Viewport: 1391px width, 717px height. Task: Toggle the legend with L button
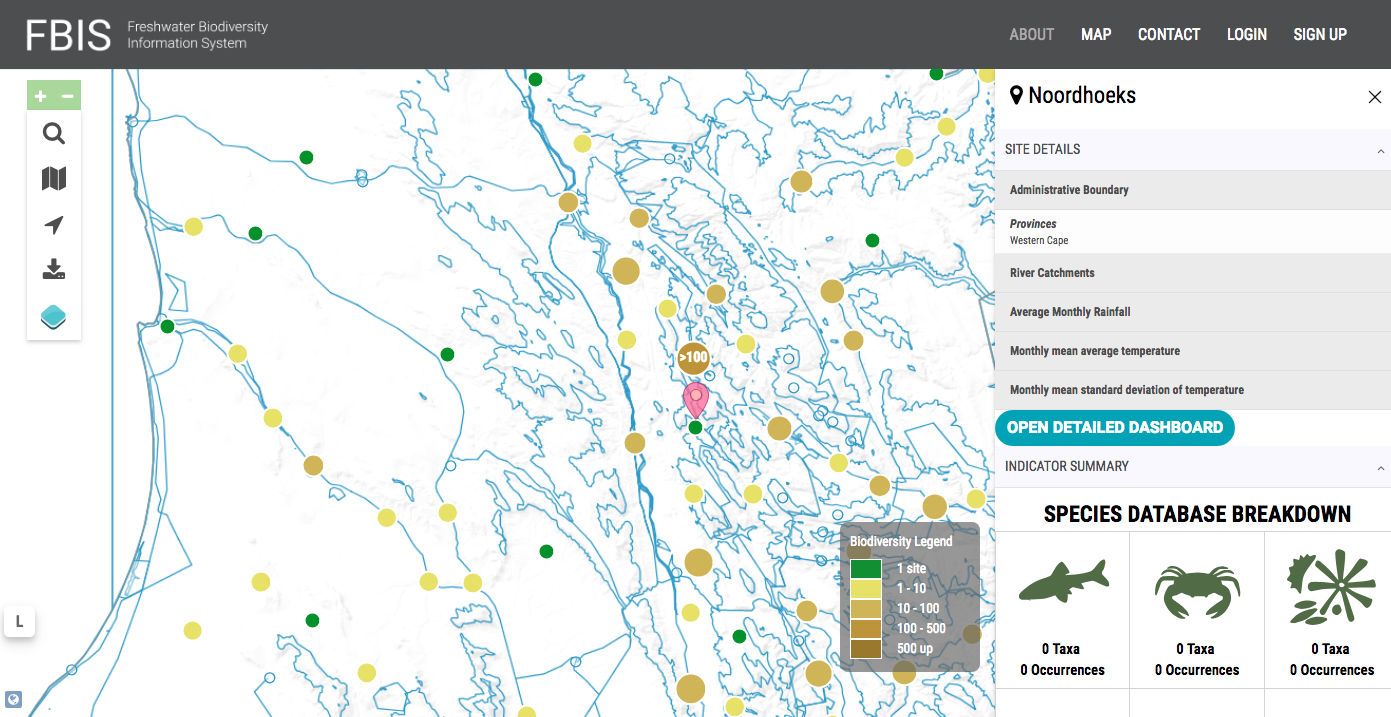(x=19, y=622)
